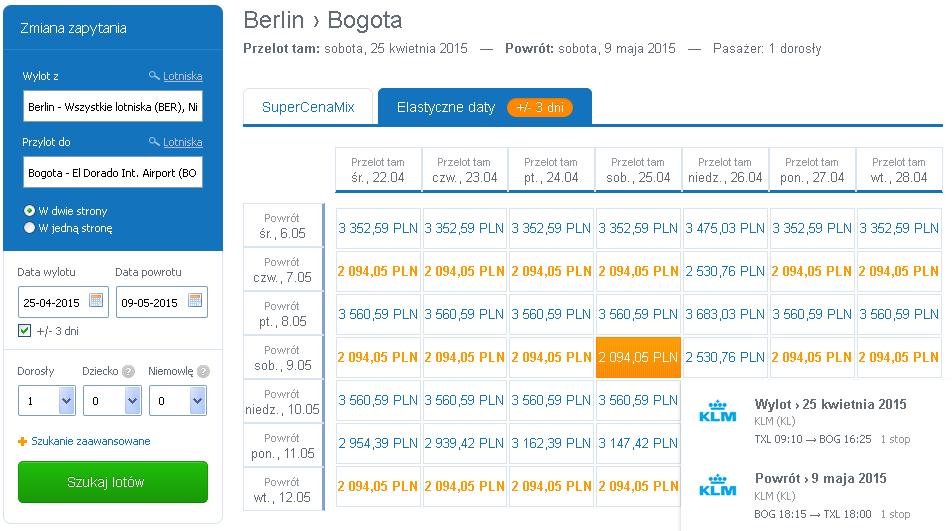Open the departure date calendar icon
This screenshot has width=952, height=531.
96,300
